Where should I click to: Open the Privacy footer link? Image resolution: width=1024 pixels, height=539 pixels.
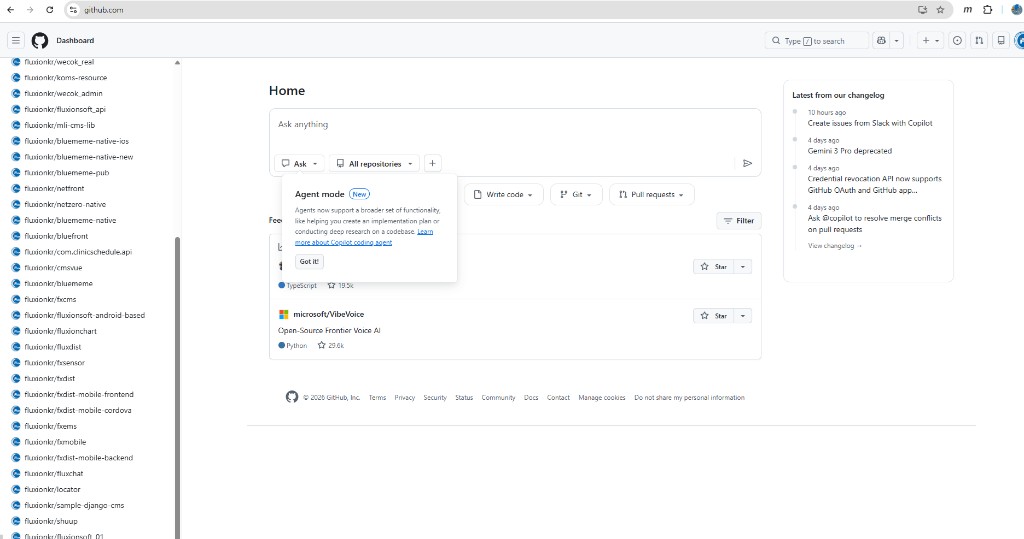[405, 397]
